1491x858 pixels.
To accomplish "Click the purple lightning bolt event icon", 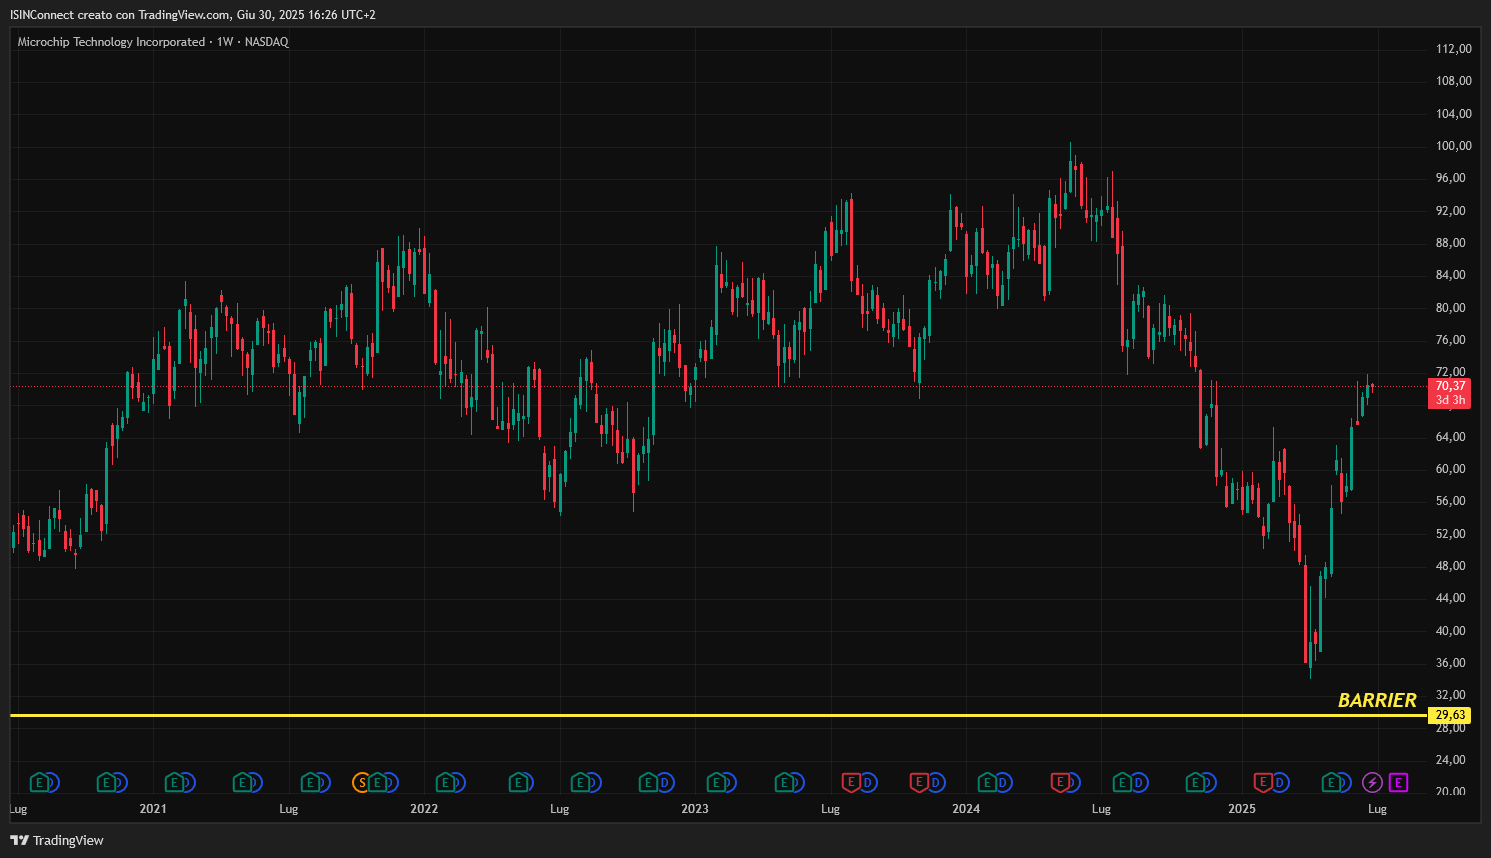I will (x=1372, y=782).
